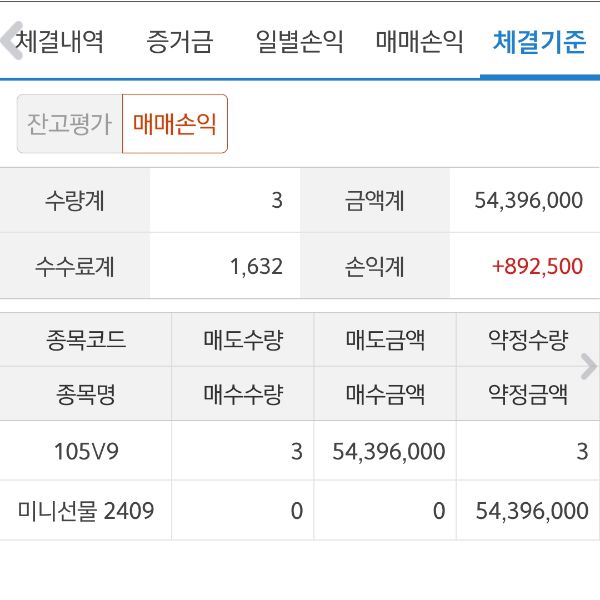Click the 종목코드 column header

point(86,340)
